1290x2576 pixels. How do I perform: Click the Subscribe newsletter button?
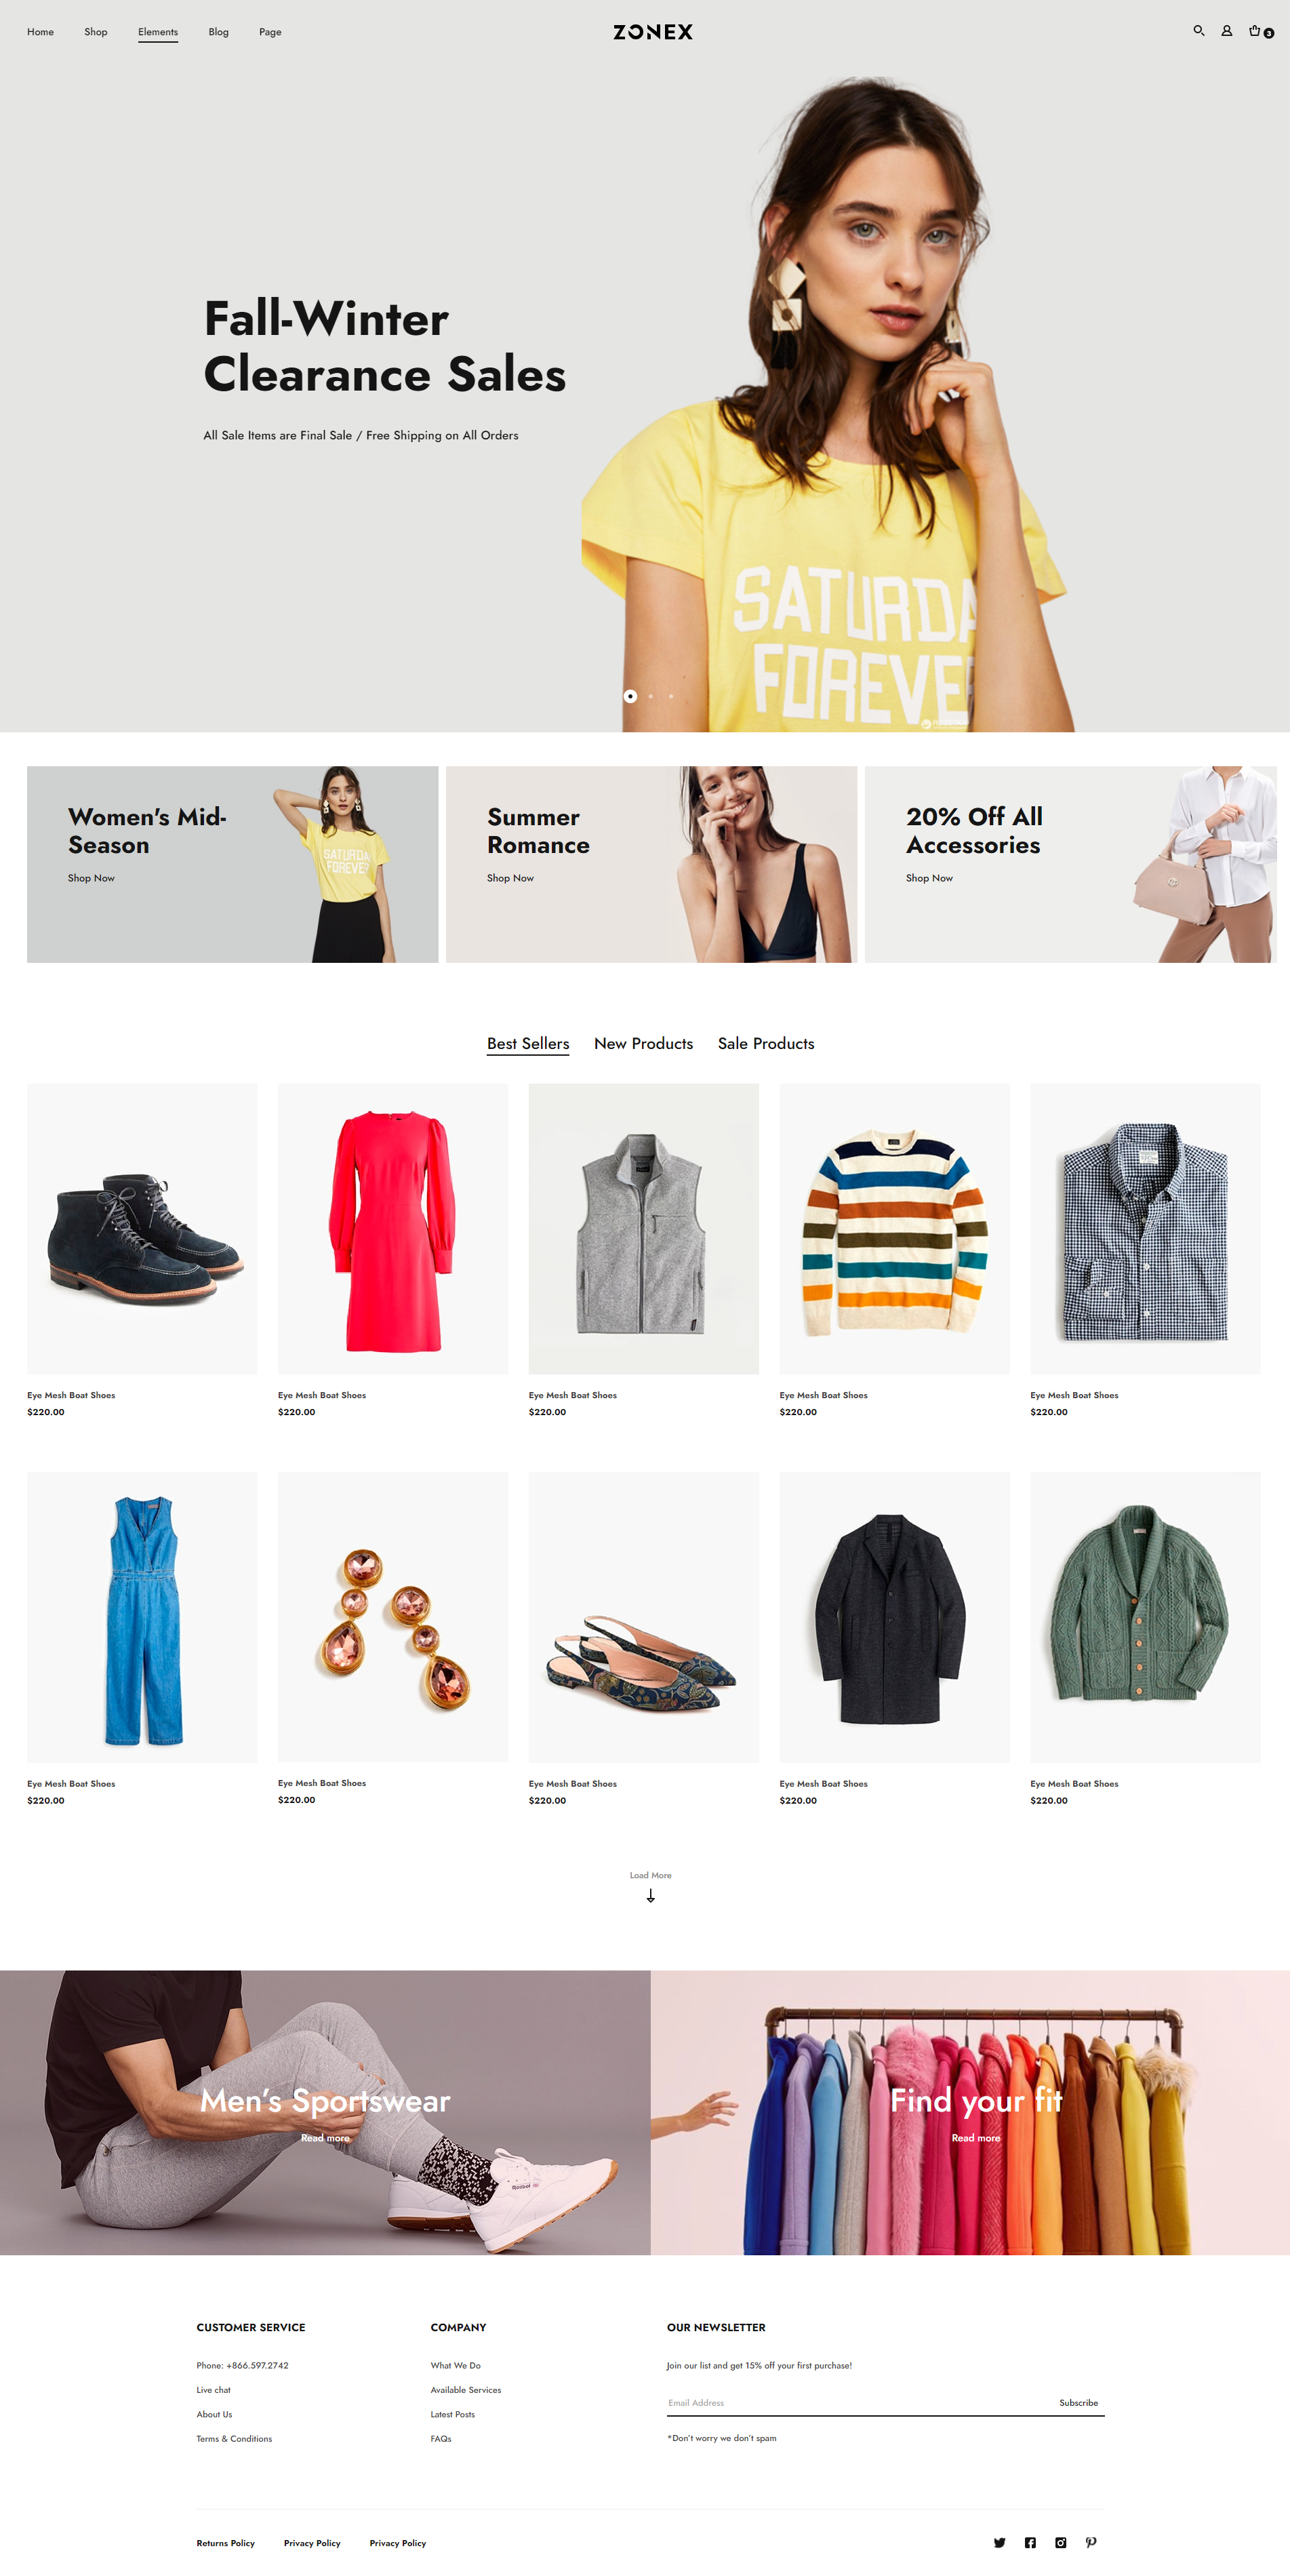click(x=1078, y=2402)
